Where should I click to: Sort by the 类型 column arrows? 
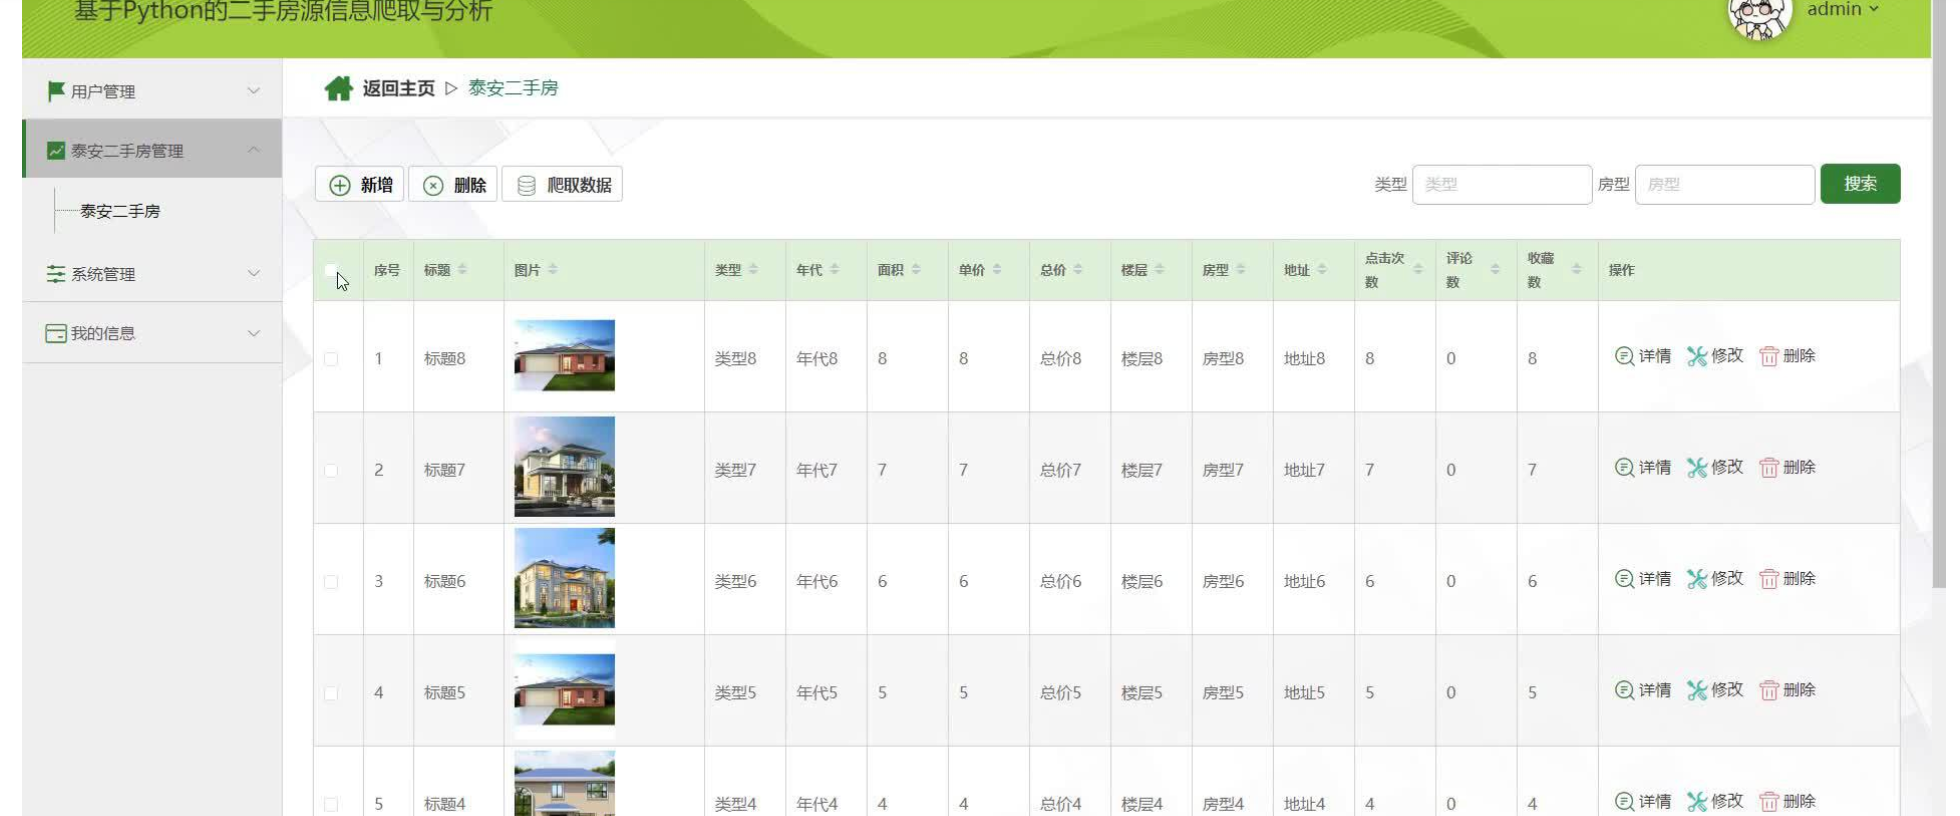753,270
